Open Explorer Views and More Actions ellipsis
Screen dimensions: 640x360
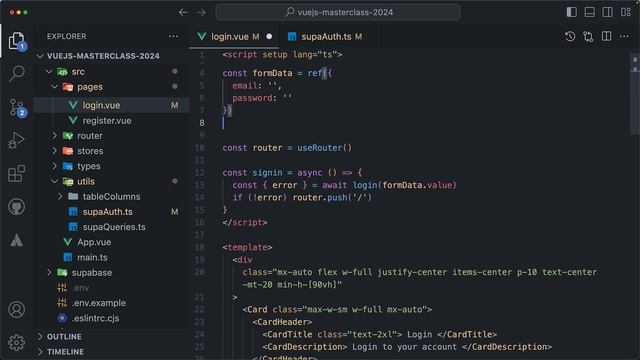(173, 36)
